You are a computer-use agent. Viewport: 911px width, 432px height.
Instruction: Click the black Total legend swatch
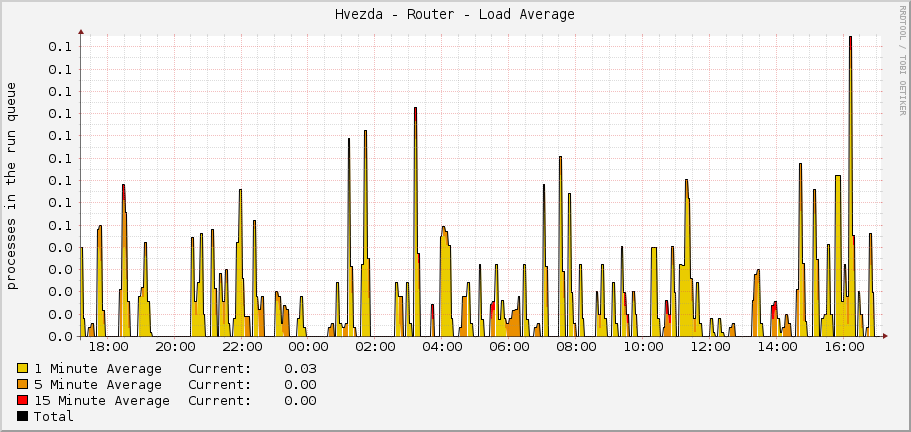22,417
